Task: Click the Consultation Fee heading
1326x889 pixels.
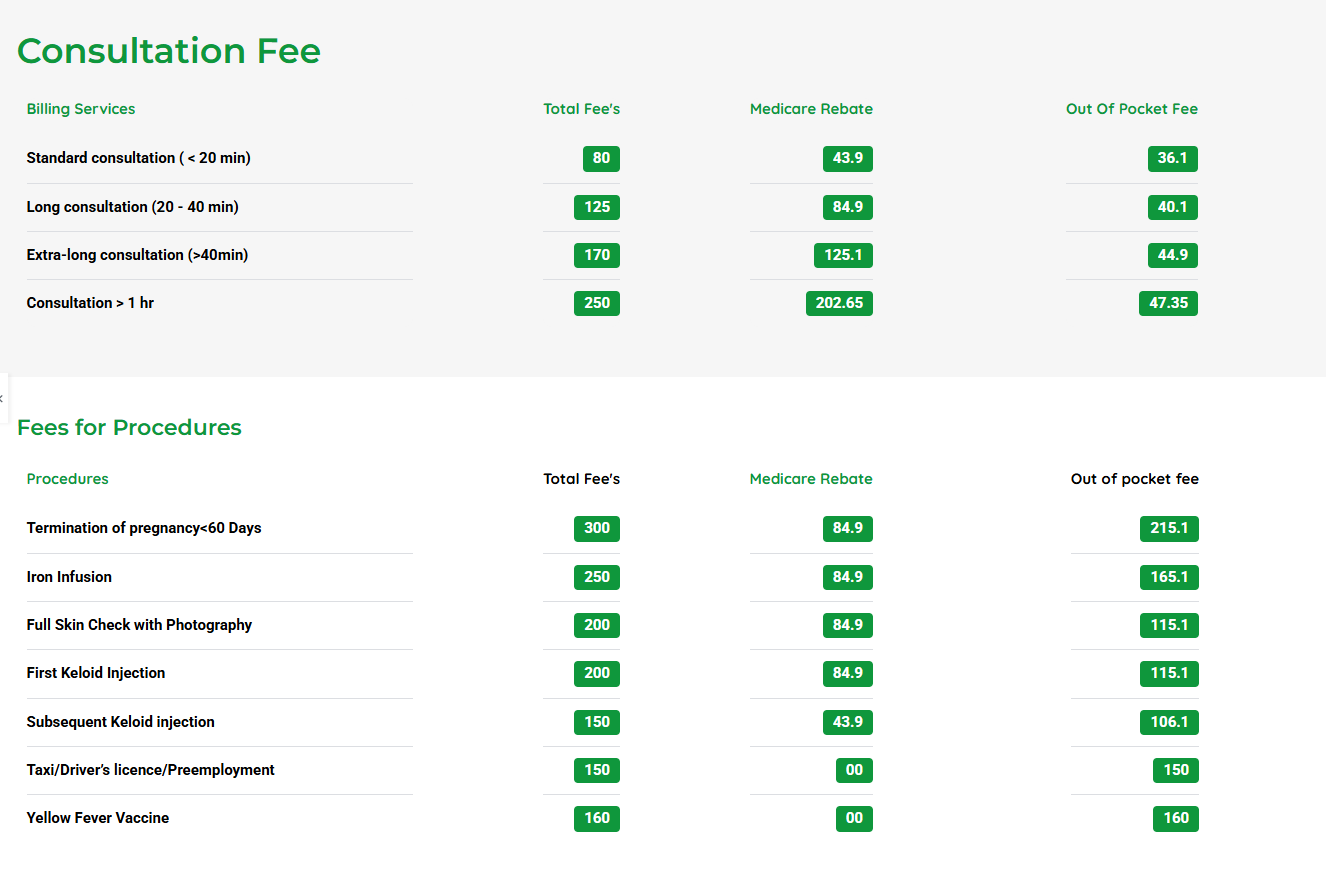Action: [168, 50]
